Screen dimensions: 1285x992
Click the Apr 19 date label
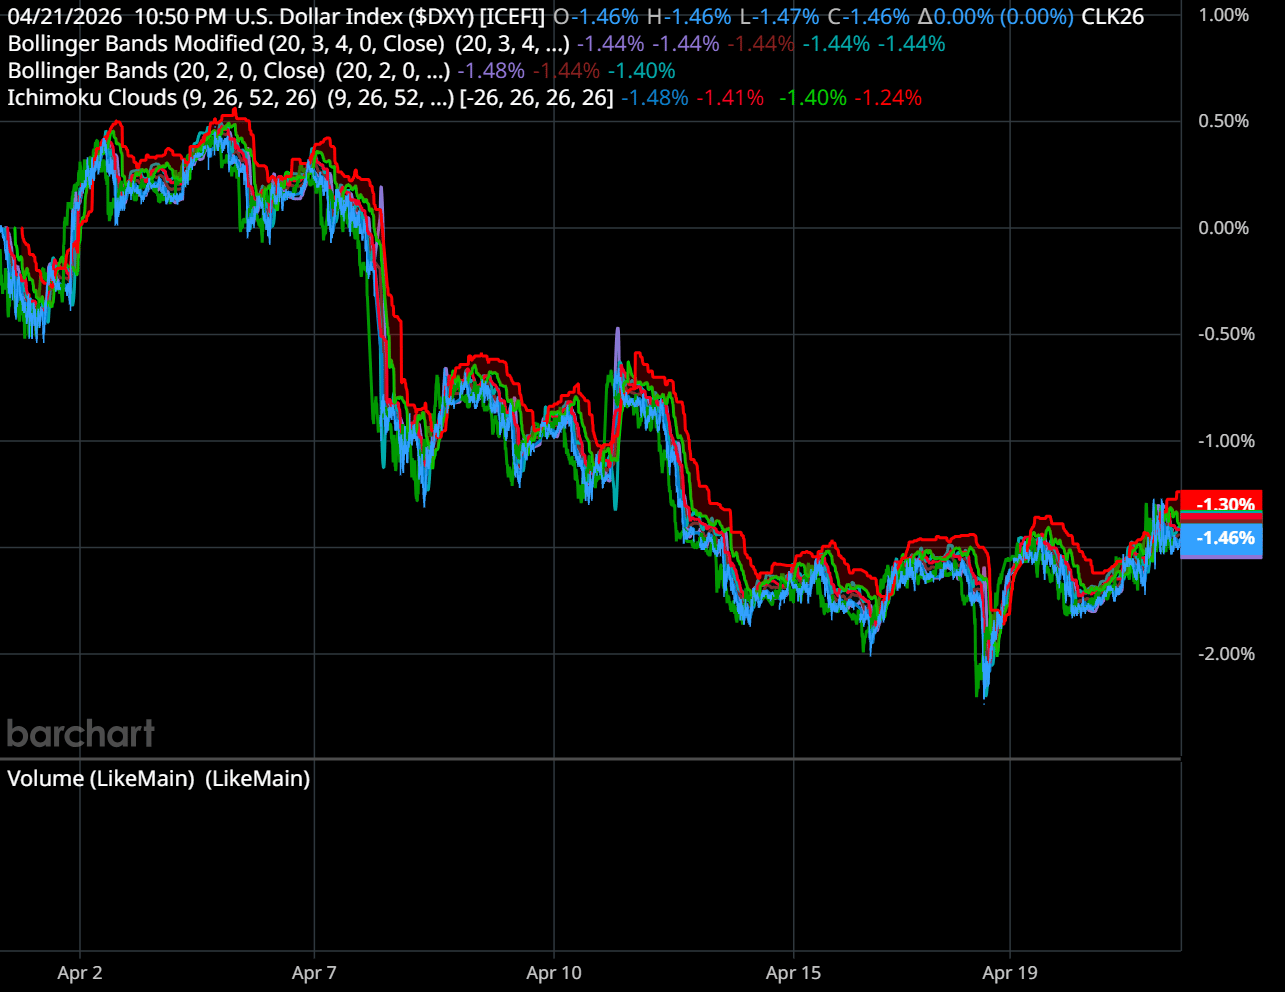(1010, 973)
